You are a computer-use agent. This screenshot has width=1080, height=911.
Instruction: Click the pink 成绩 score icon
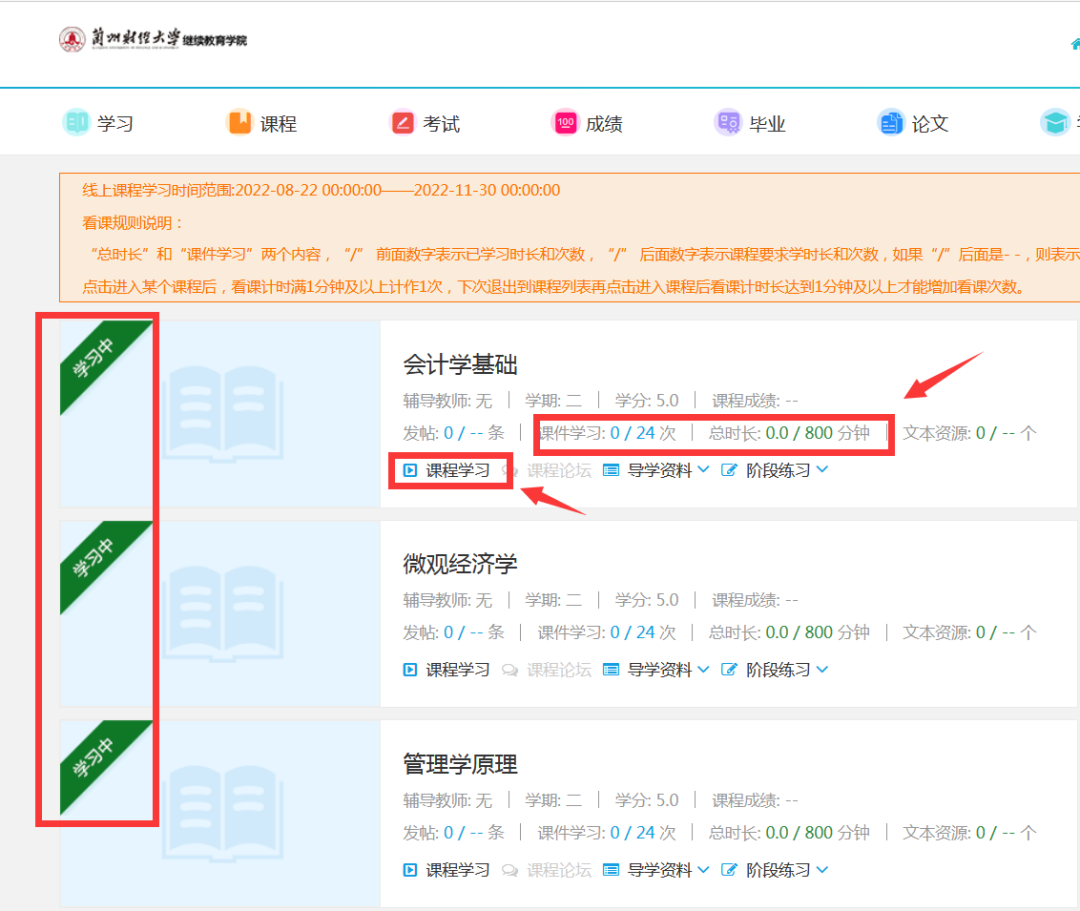565,123
